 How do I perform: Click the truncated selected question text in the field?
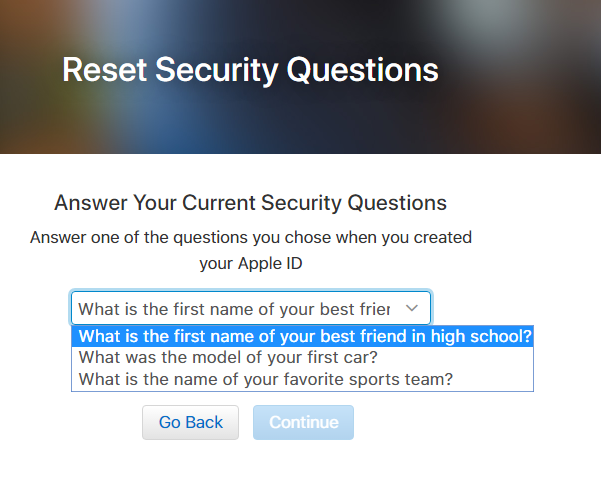click(234, 308)
